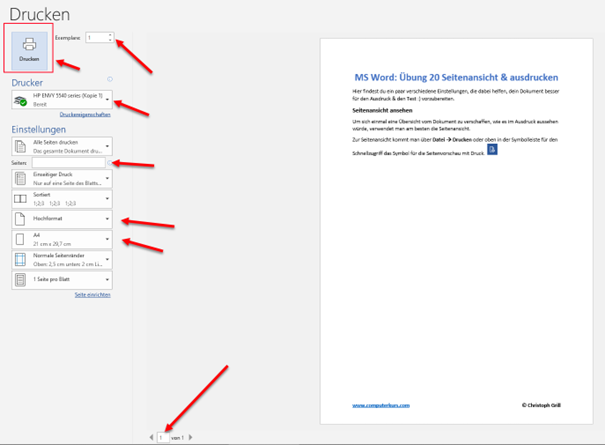Increase the Exemplare copies count

pos(110,35)
